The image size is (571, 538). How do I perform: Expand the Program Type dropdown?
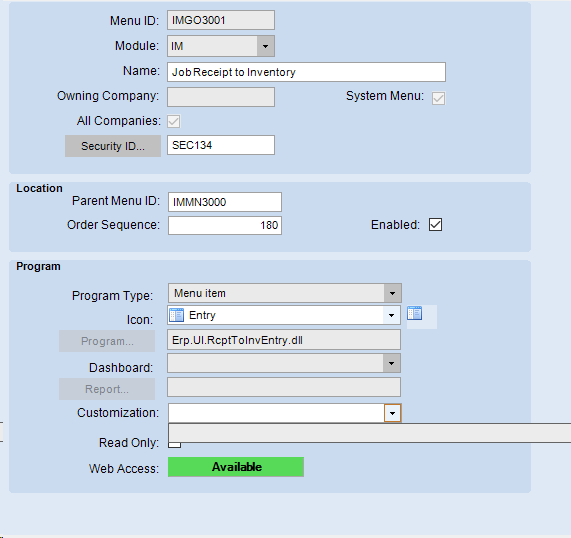(x=392, y=293)
